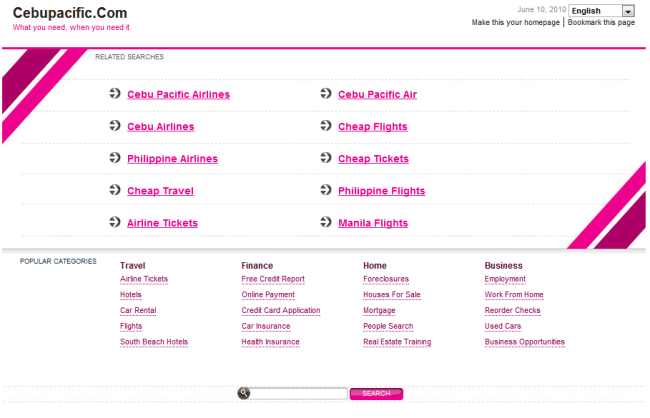The height and width of the screenshot is (418, 650).
Task: Select Health Insurance under Finance
Action: 270,342
